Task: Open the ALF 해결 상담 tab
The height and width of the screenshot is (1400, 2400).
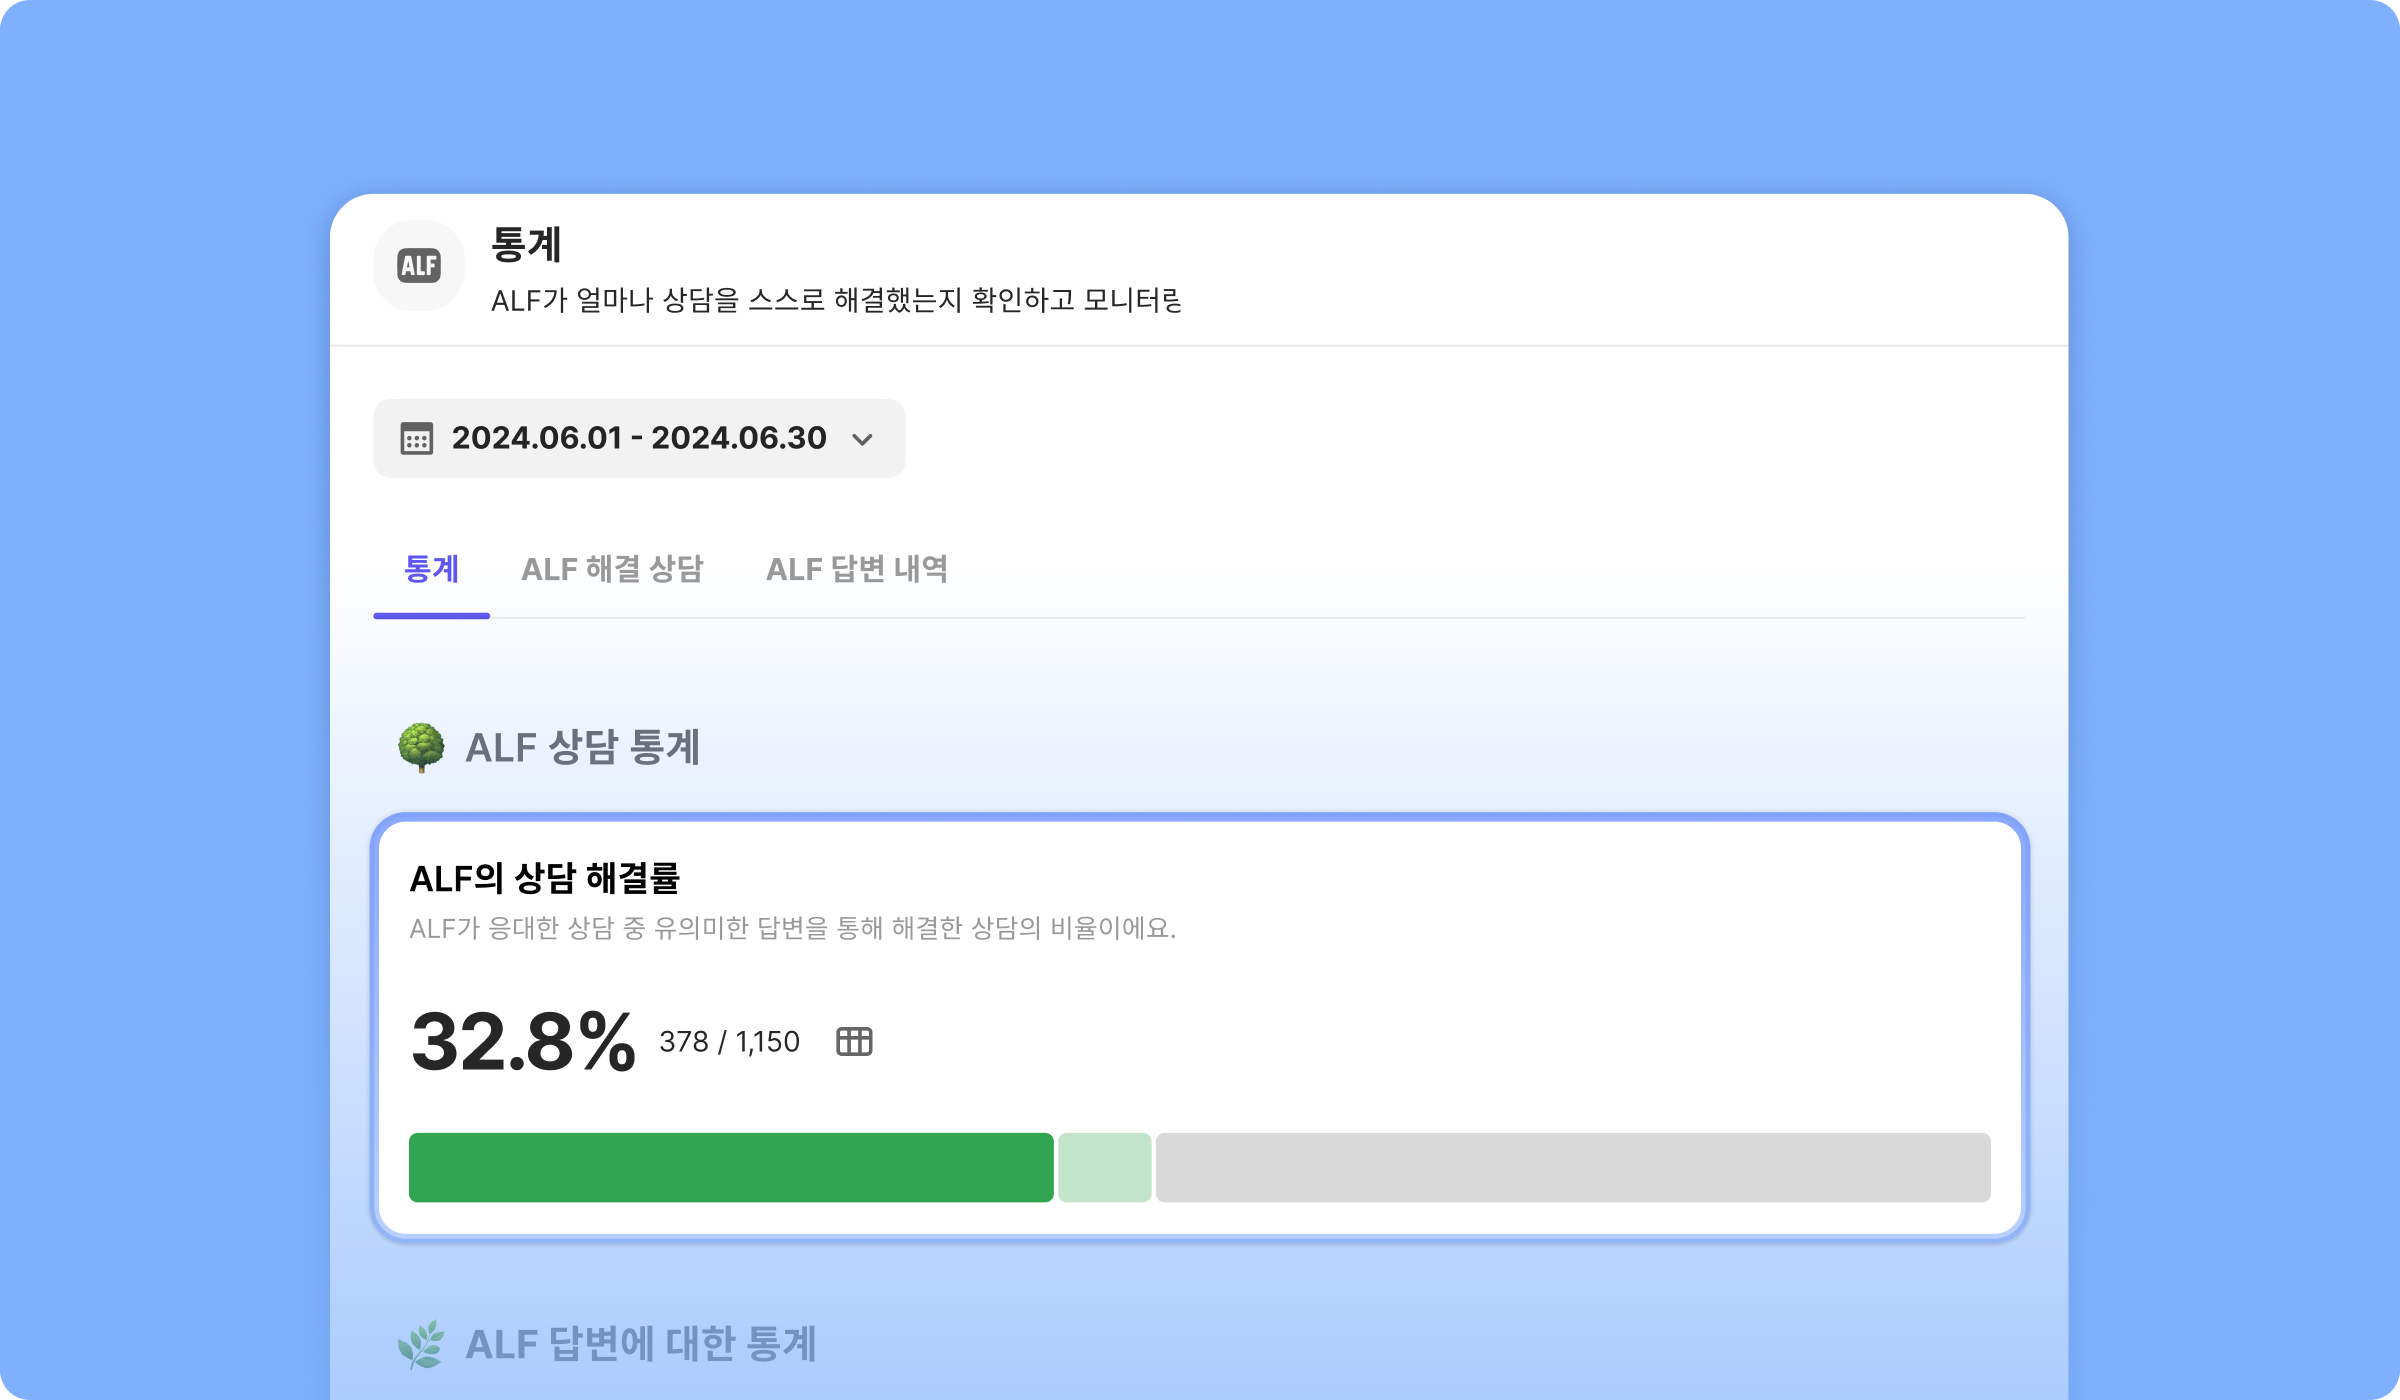Action: coord(612,569)
